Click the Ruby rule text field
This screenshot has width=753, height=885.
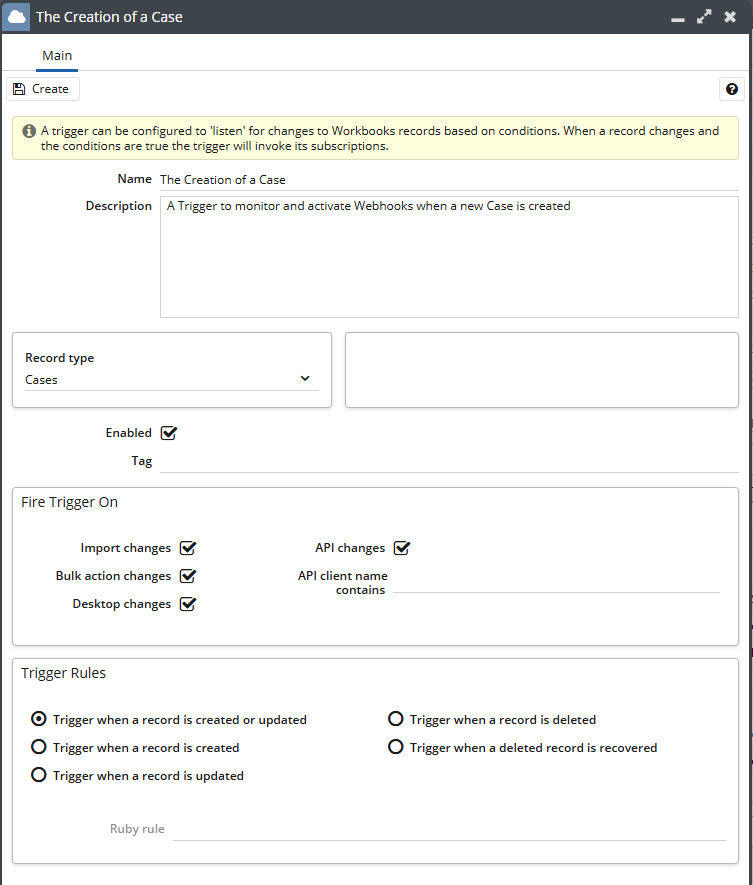click(449, 829)
